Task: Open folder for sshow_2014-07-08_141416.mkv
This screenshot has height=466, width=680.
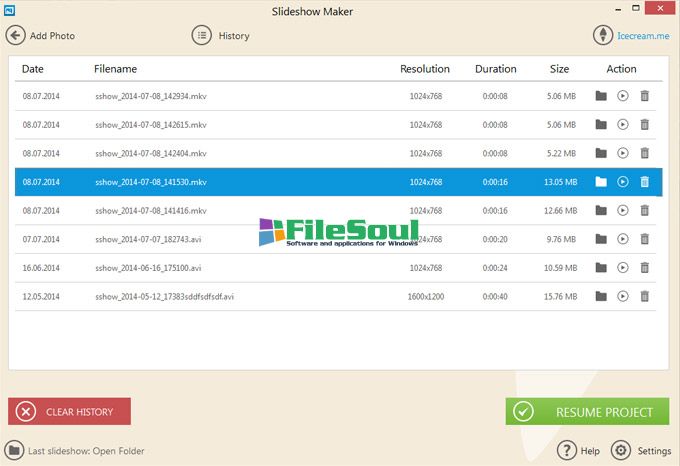Action: (x=601, y=211)
